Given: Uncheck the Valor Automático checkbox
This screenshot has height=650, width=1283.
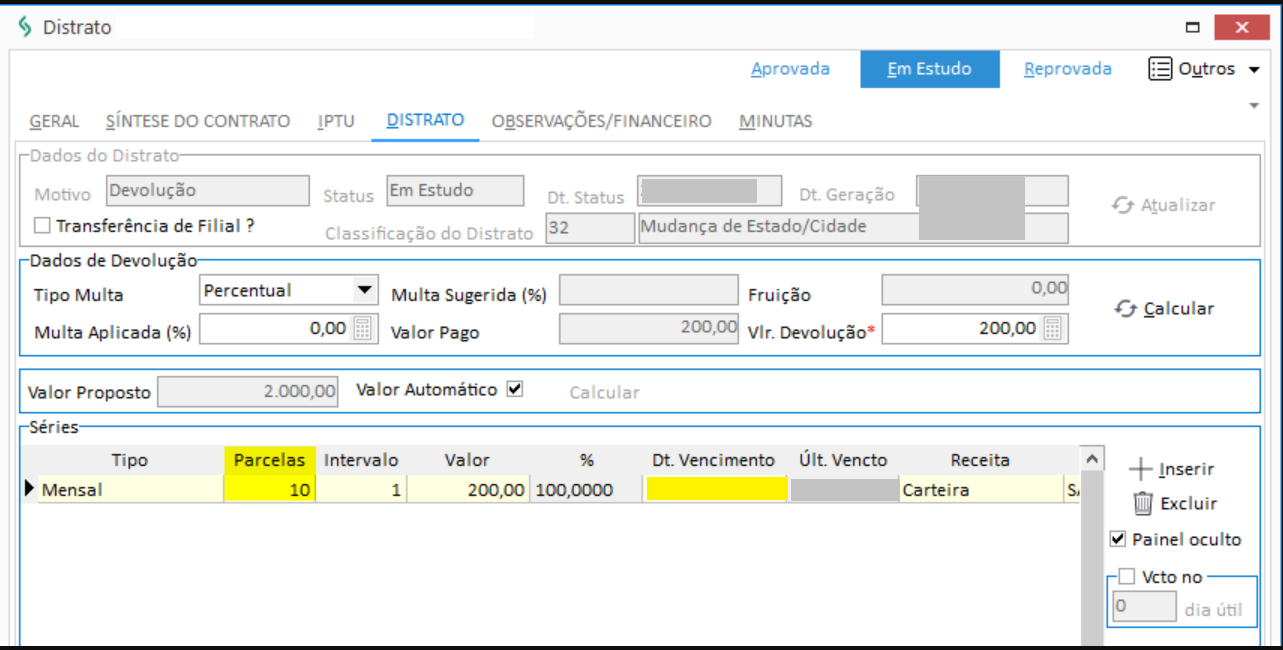Looking at the screenshot, I should [515, 390].
